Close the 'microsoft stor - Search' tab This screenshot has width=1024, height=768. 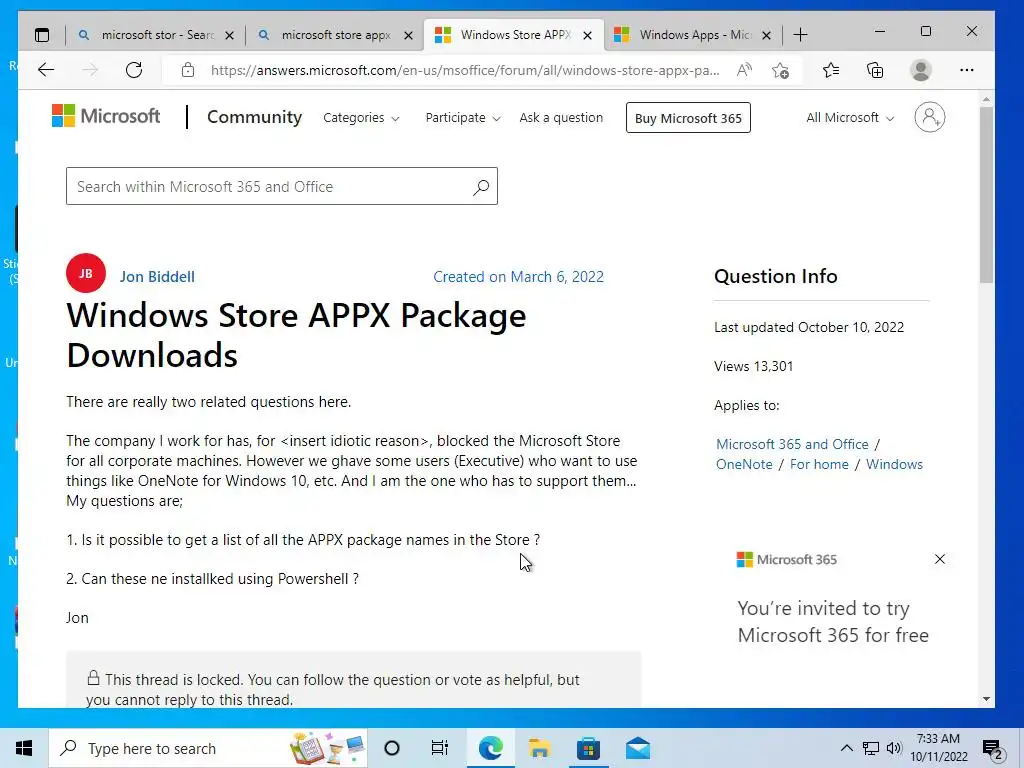[x=229, y=35]
